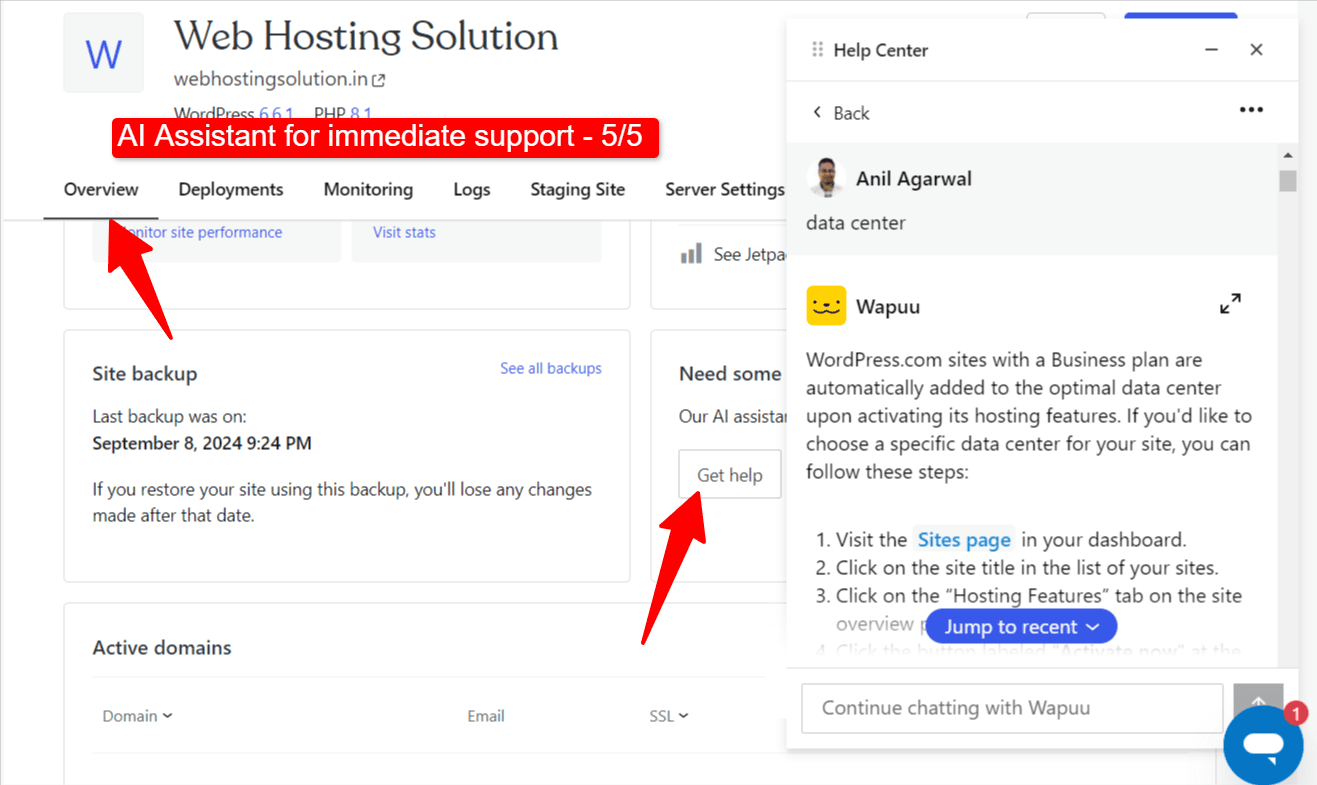Minimize the Help Center panel

1211,50
